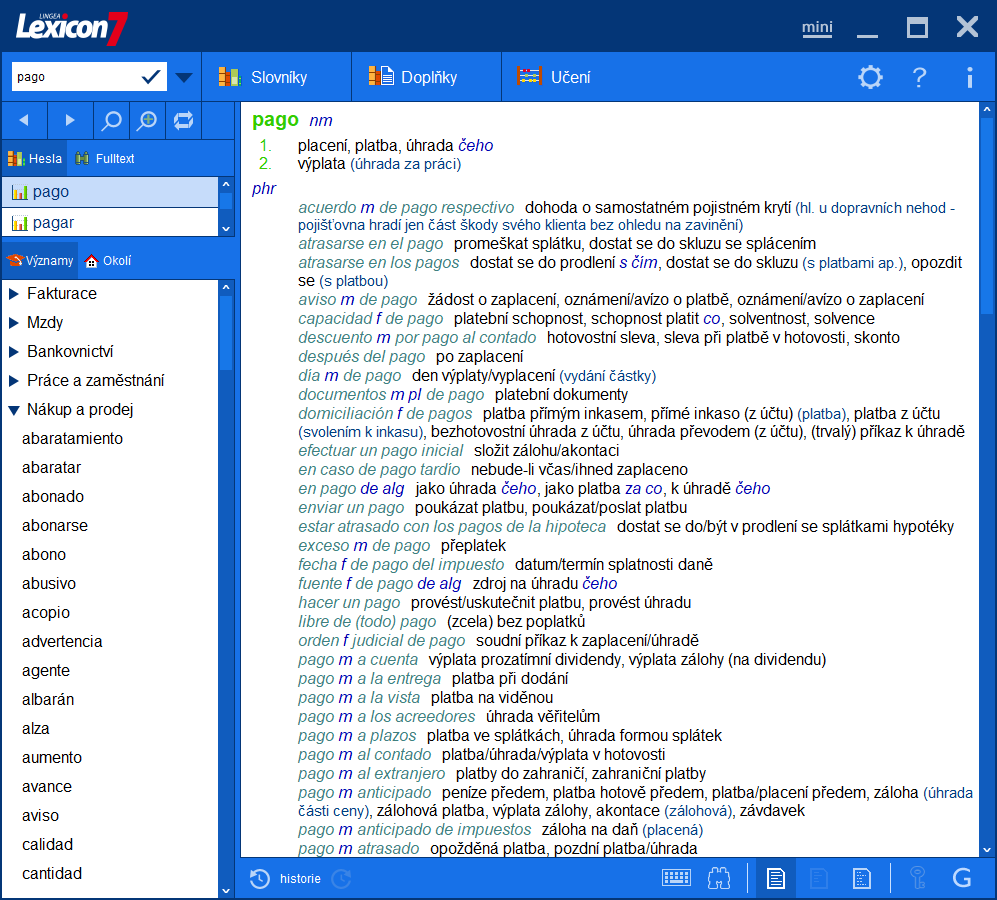
Task: Open the virtual keyboard icon
Action: 676,878
